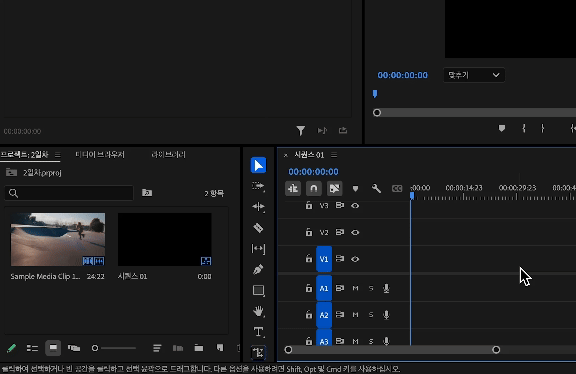This screenshot has width=576, height=374.
Task: Click source monitor filter icon
Action: click(x=300, y=130)
